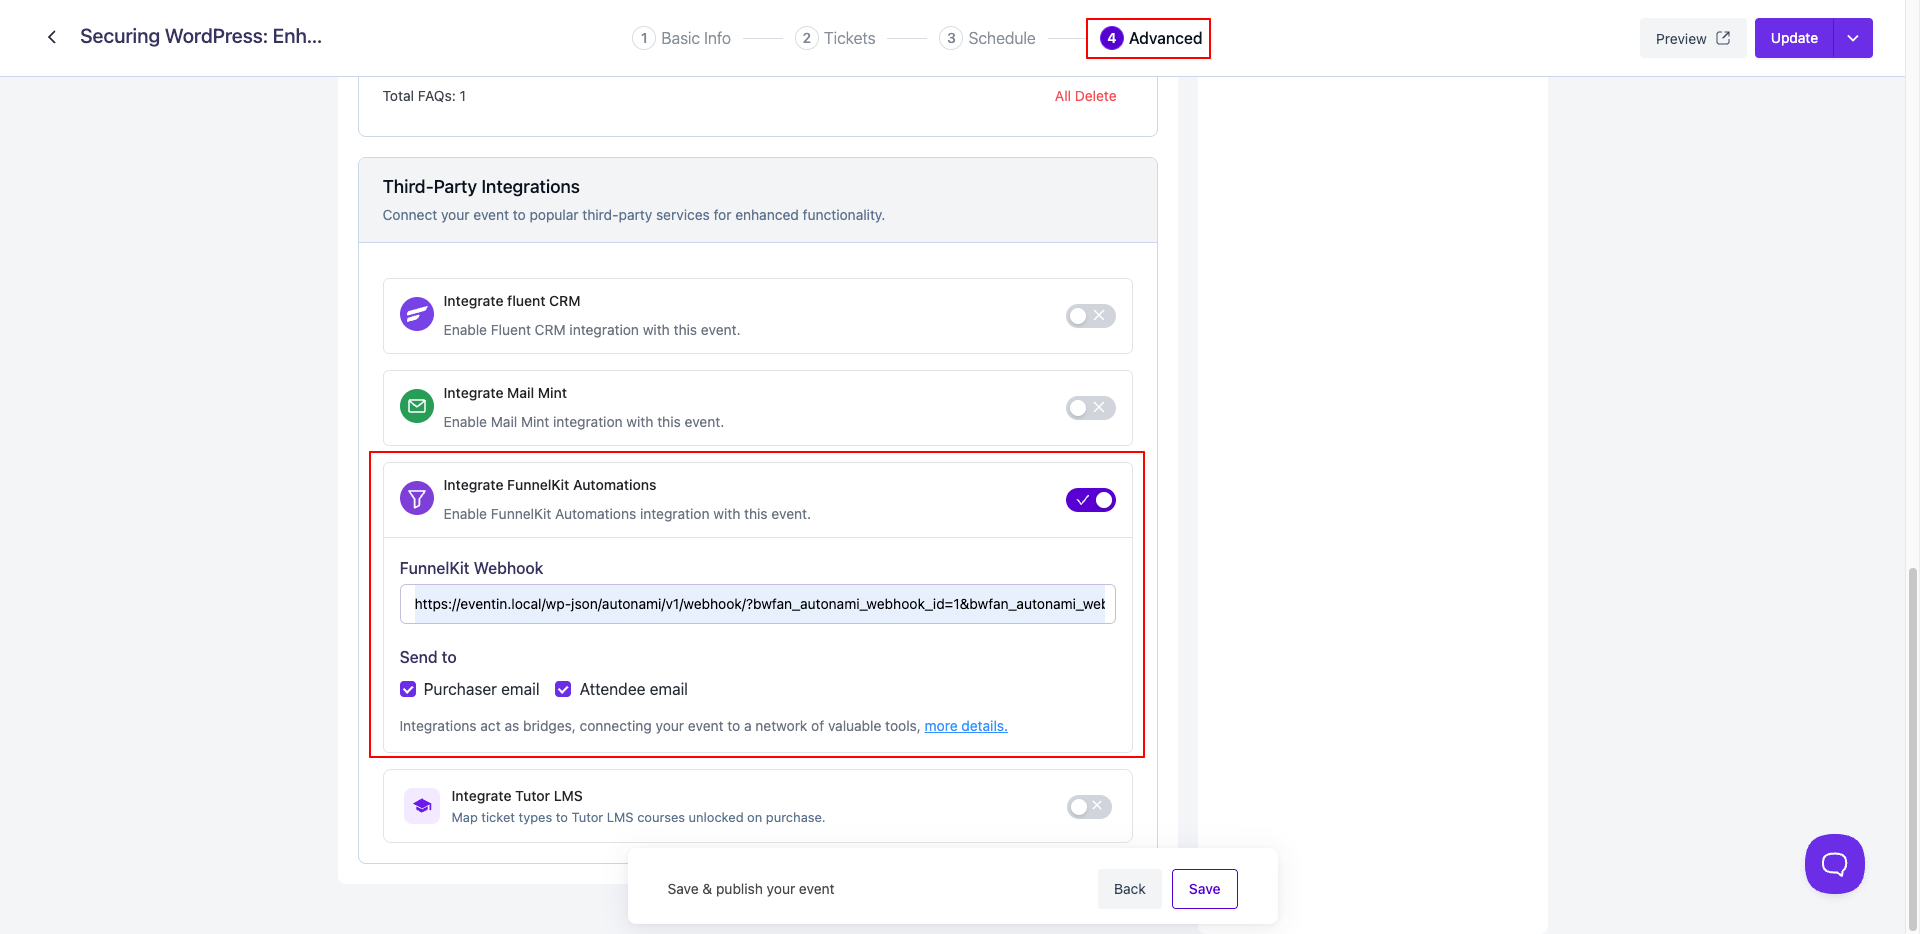Click the 'Integrate Tutor LMS' label
Screen dimensions: 1920x934
(x=517, y=796)
